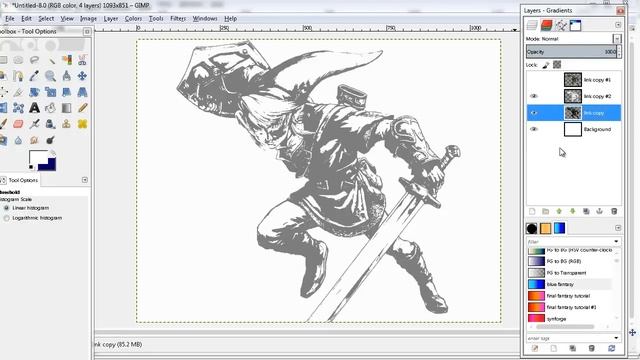Select the Smudge tool
Viewport: 640px width, 360px height.
click(34, 140)
